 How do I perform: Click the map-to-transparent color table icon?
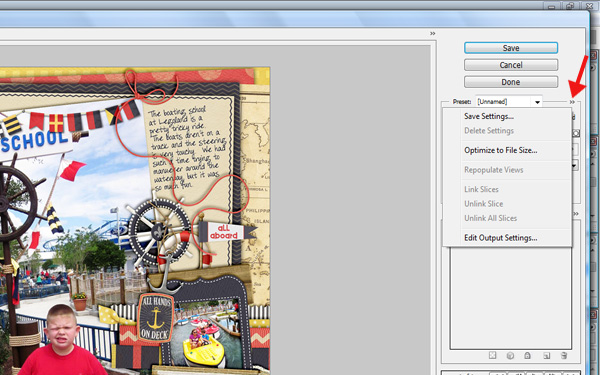pyautogui.click(x=492, y=355)
